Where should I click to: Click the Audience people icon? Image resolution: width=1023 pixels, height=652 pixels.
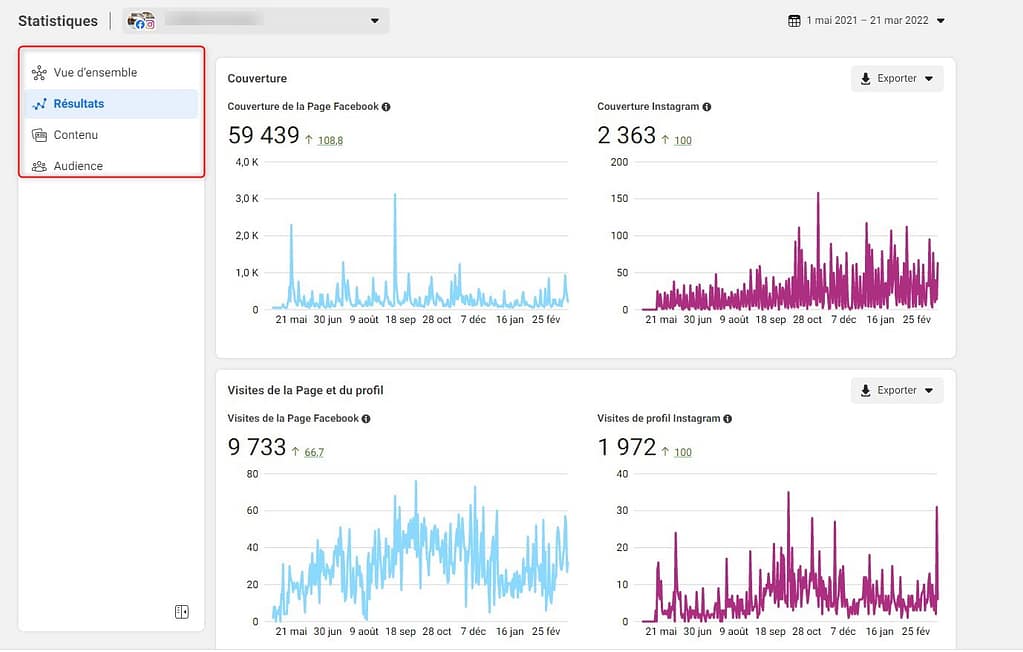[39, 166]
